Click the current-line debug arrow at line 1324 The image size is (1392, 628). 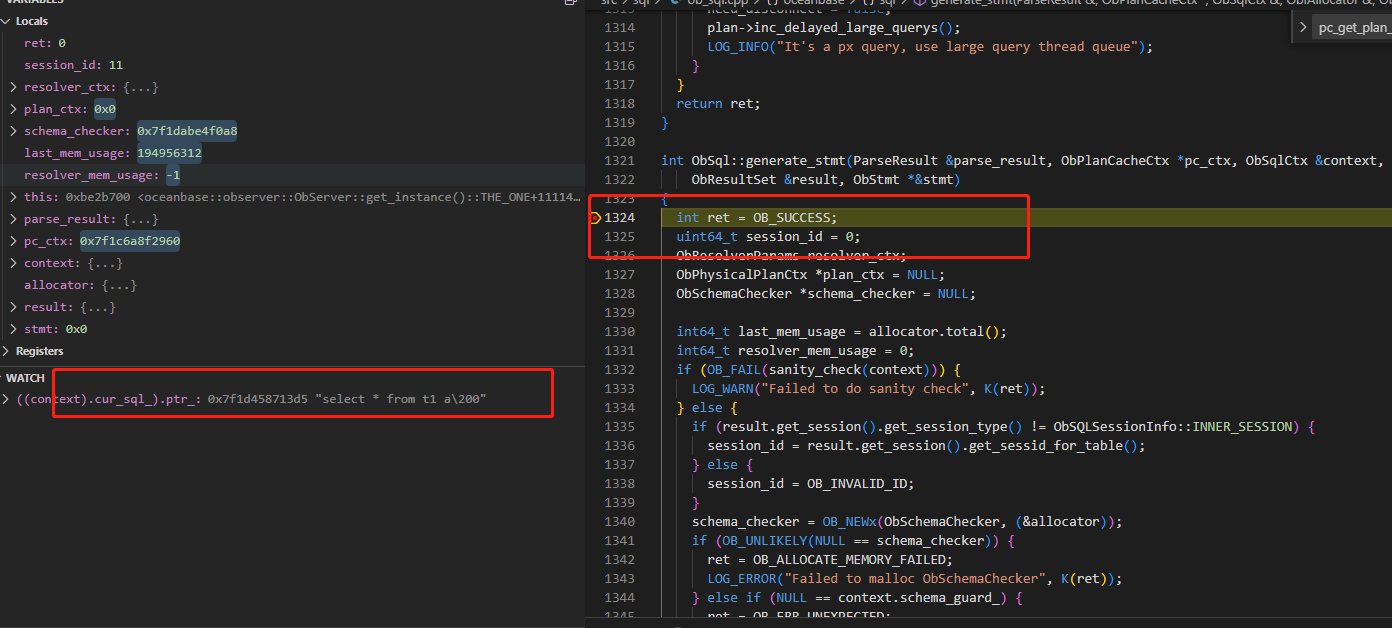tap(595, 218)
